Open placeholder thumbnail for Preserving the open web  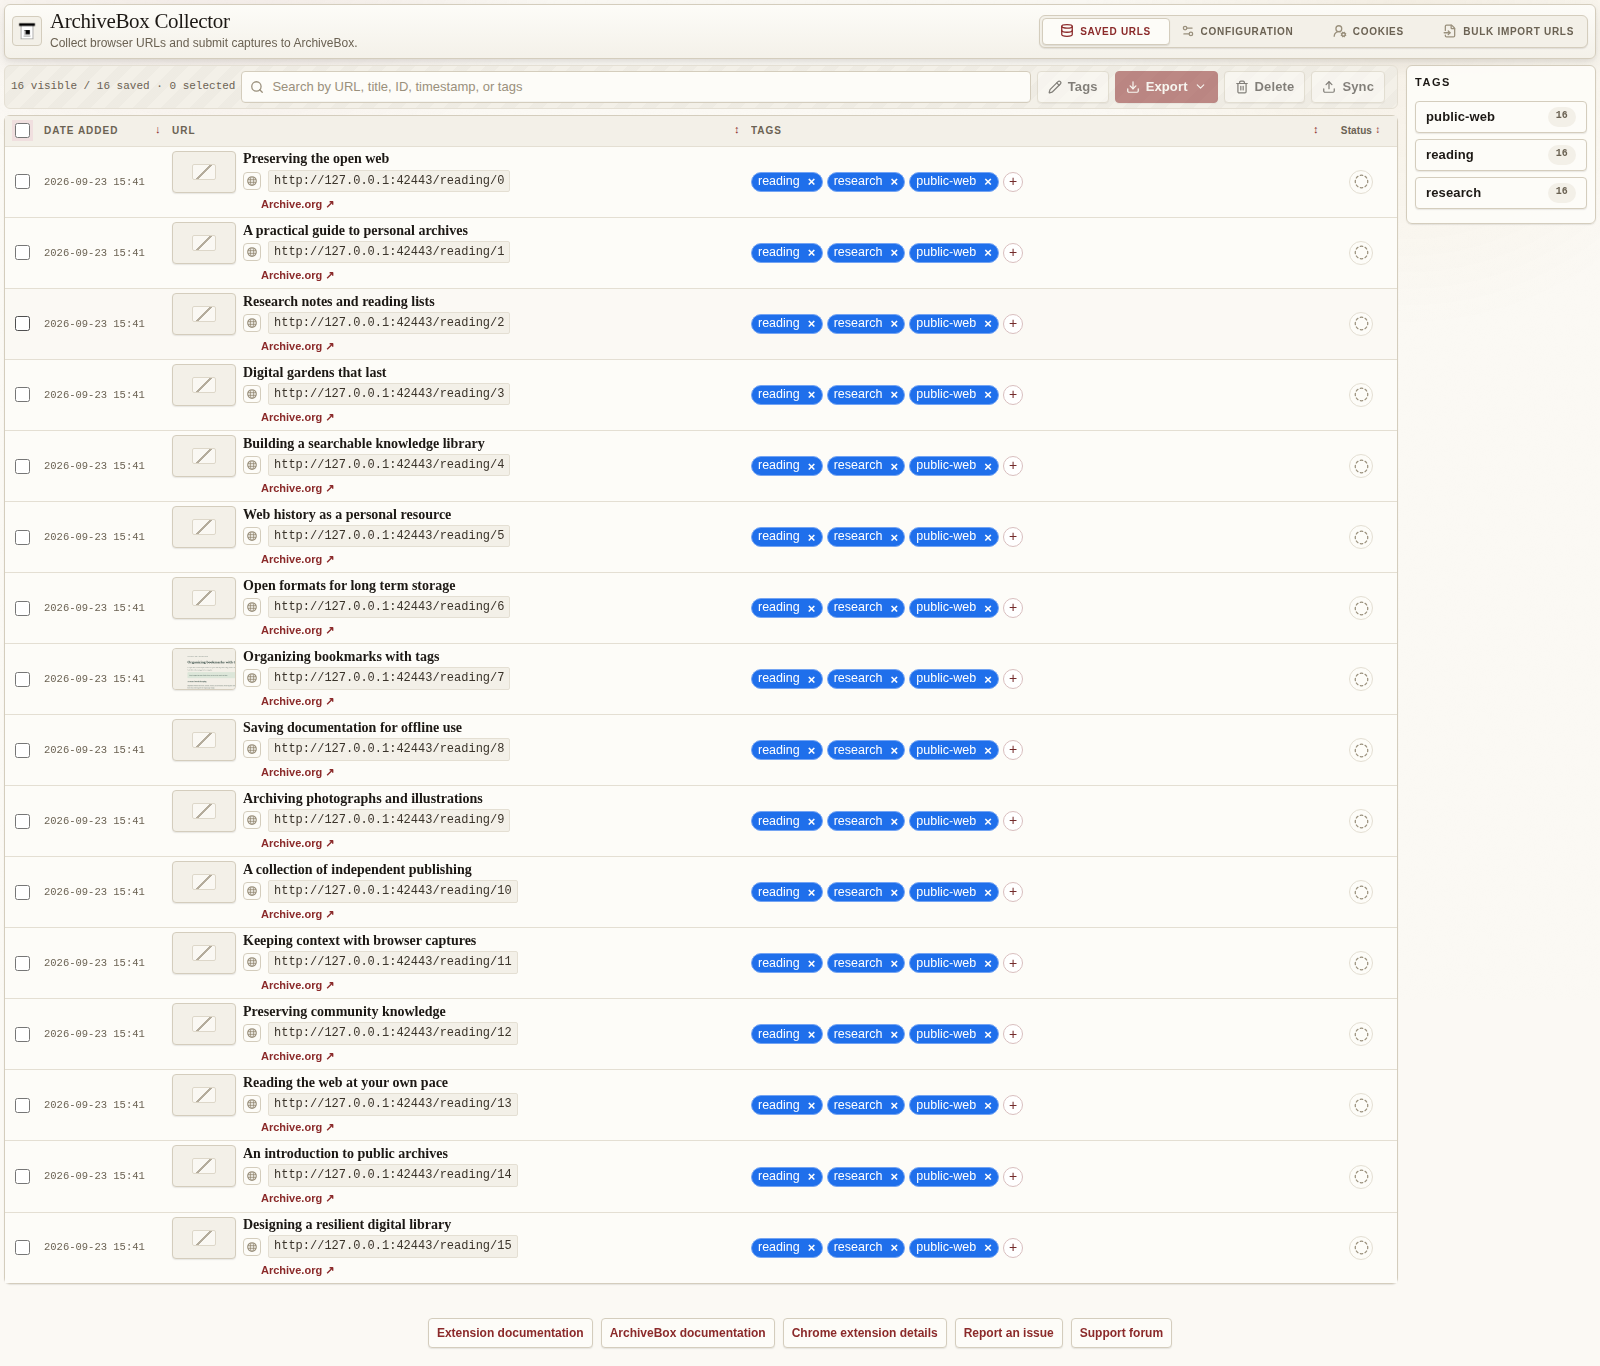pos(204,172)
